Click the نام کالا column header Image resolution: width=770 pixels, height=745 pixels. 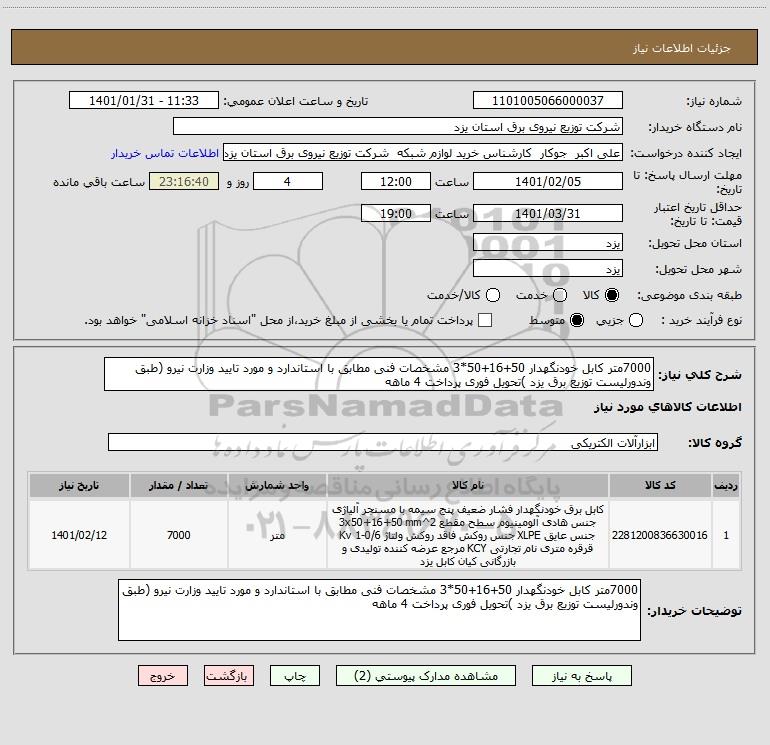[x=468, y=485]
